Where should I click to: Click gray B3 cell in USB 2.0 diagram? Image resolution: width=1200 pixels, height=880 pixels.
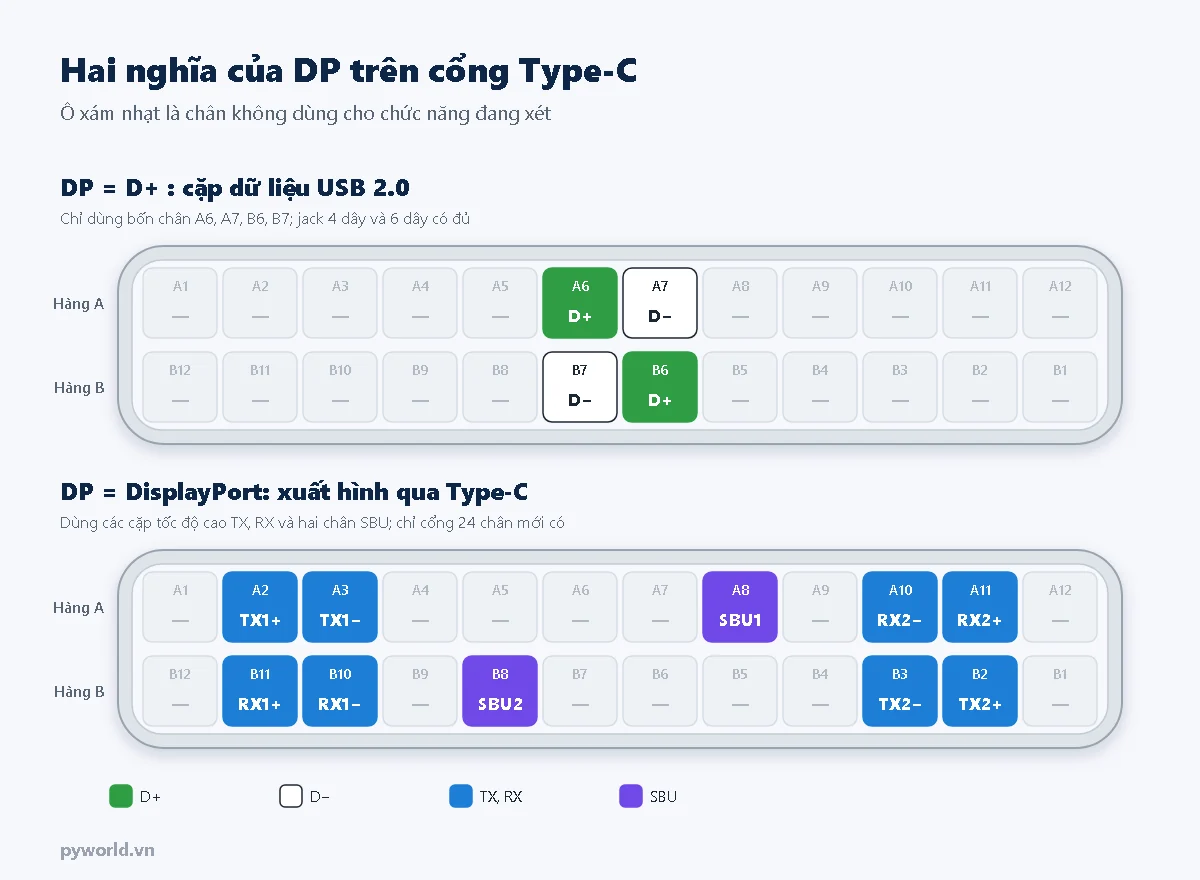[900, 387]
